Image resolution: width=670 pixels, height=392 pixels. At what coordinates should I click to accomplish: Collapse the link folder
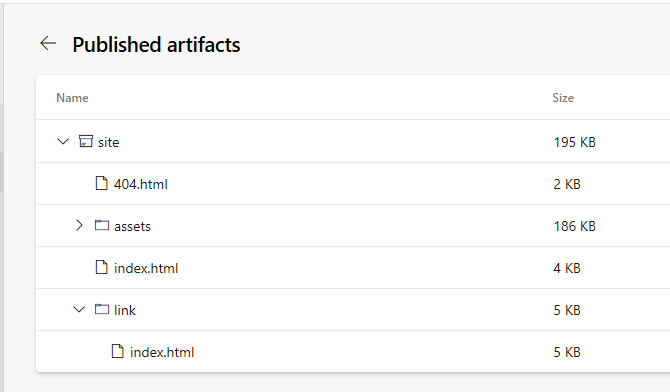click(79, 309)
